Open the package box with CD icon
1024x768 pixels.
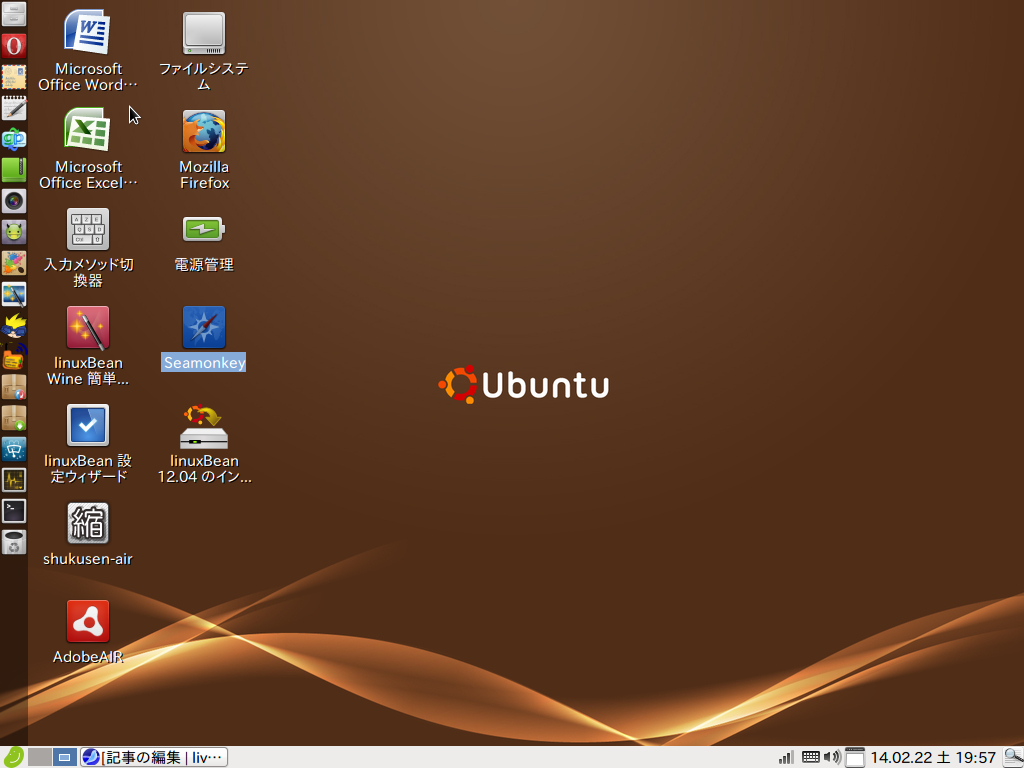point(14,387)
